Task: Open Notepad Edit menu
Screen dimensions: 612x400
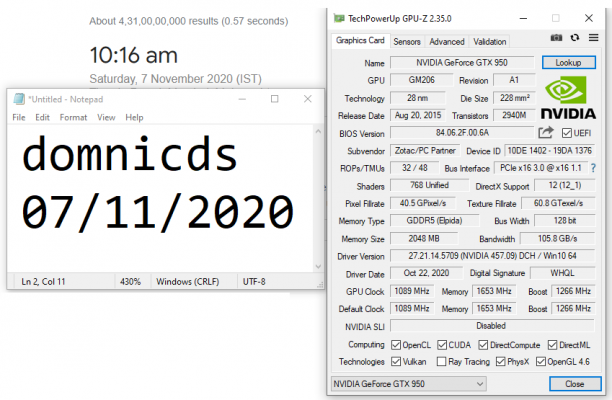Action: [42, 117]
